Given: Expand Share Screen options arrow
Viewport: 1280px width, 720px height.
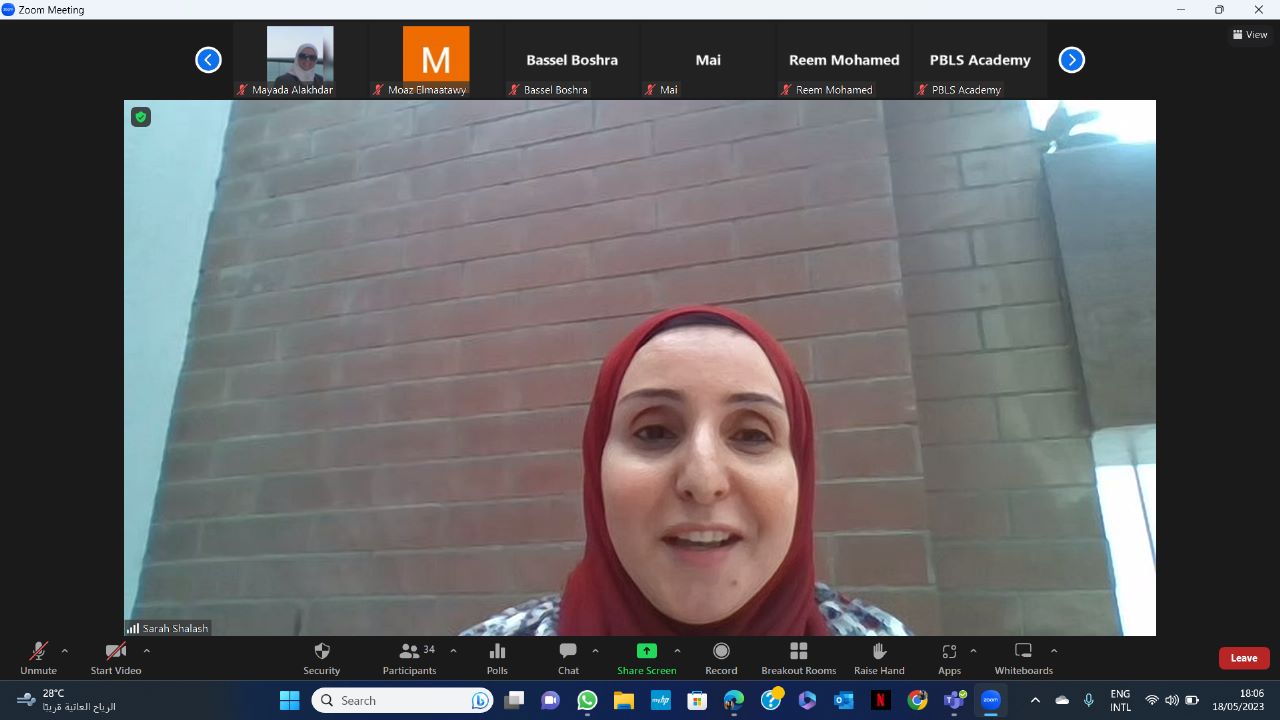Looking at the screenshot, I should (x=677, y=651).
